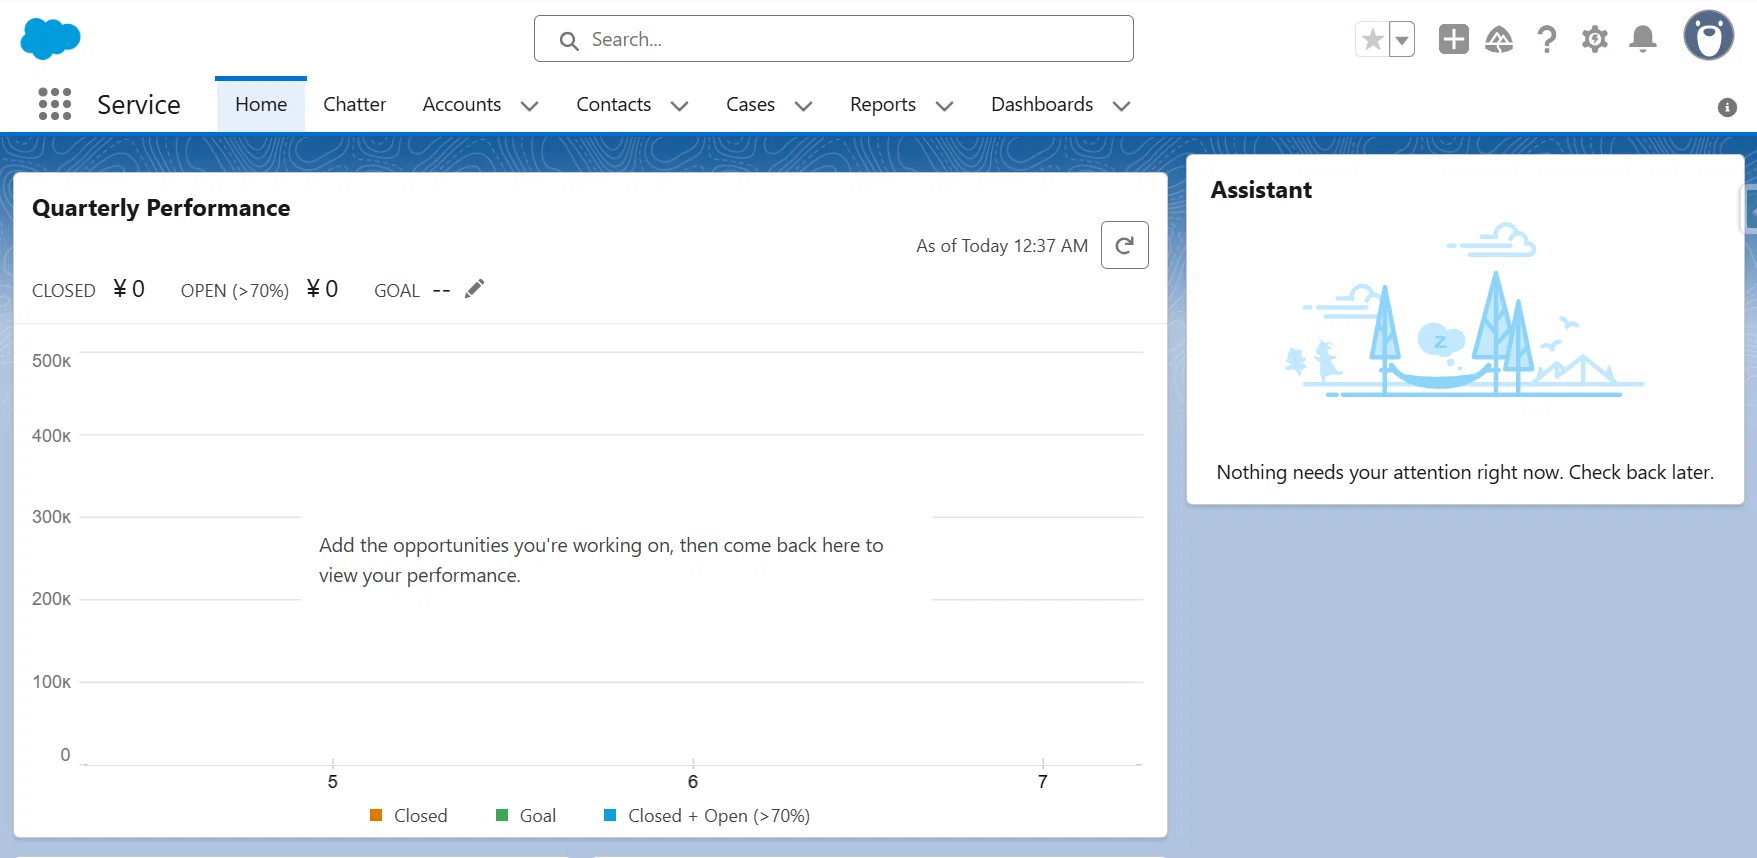Expand the Accounts dropdown chevron
Image resolution: width=1757 pixels, height=858 pixels.
pos(530,106)
